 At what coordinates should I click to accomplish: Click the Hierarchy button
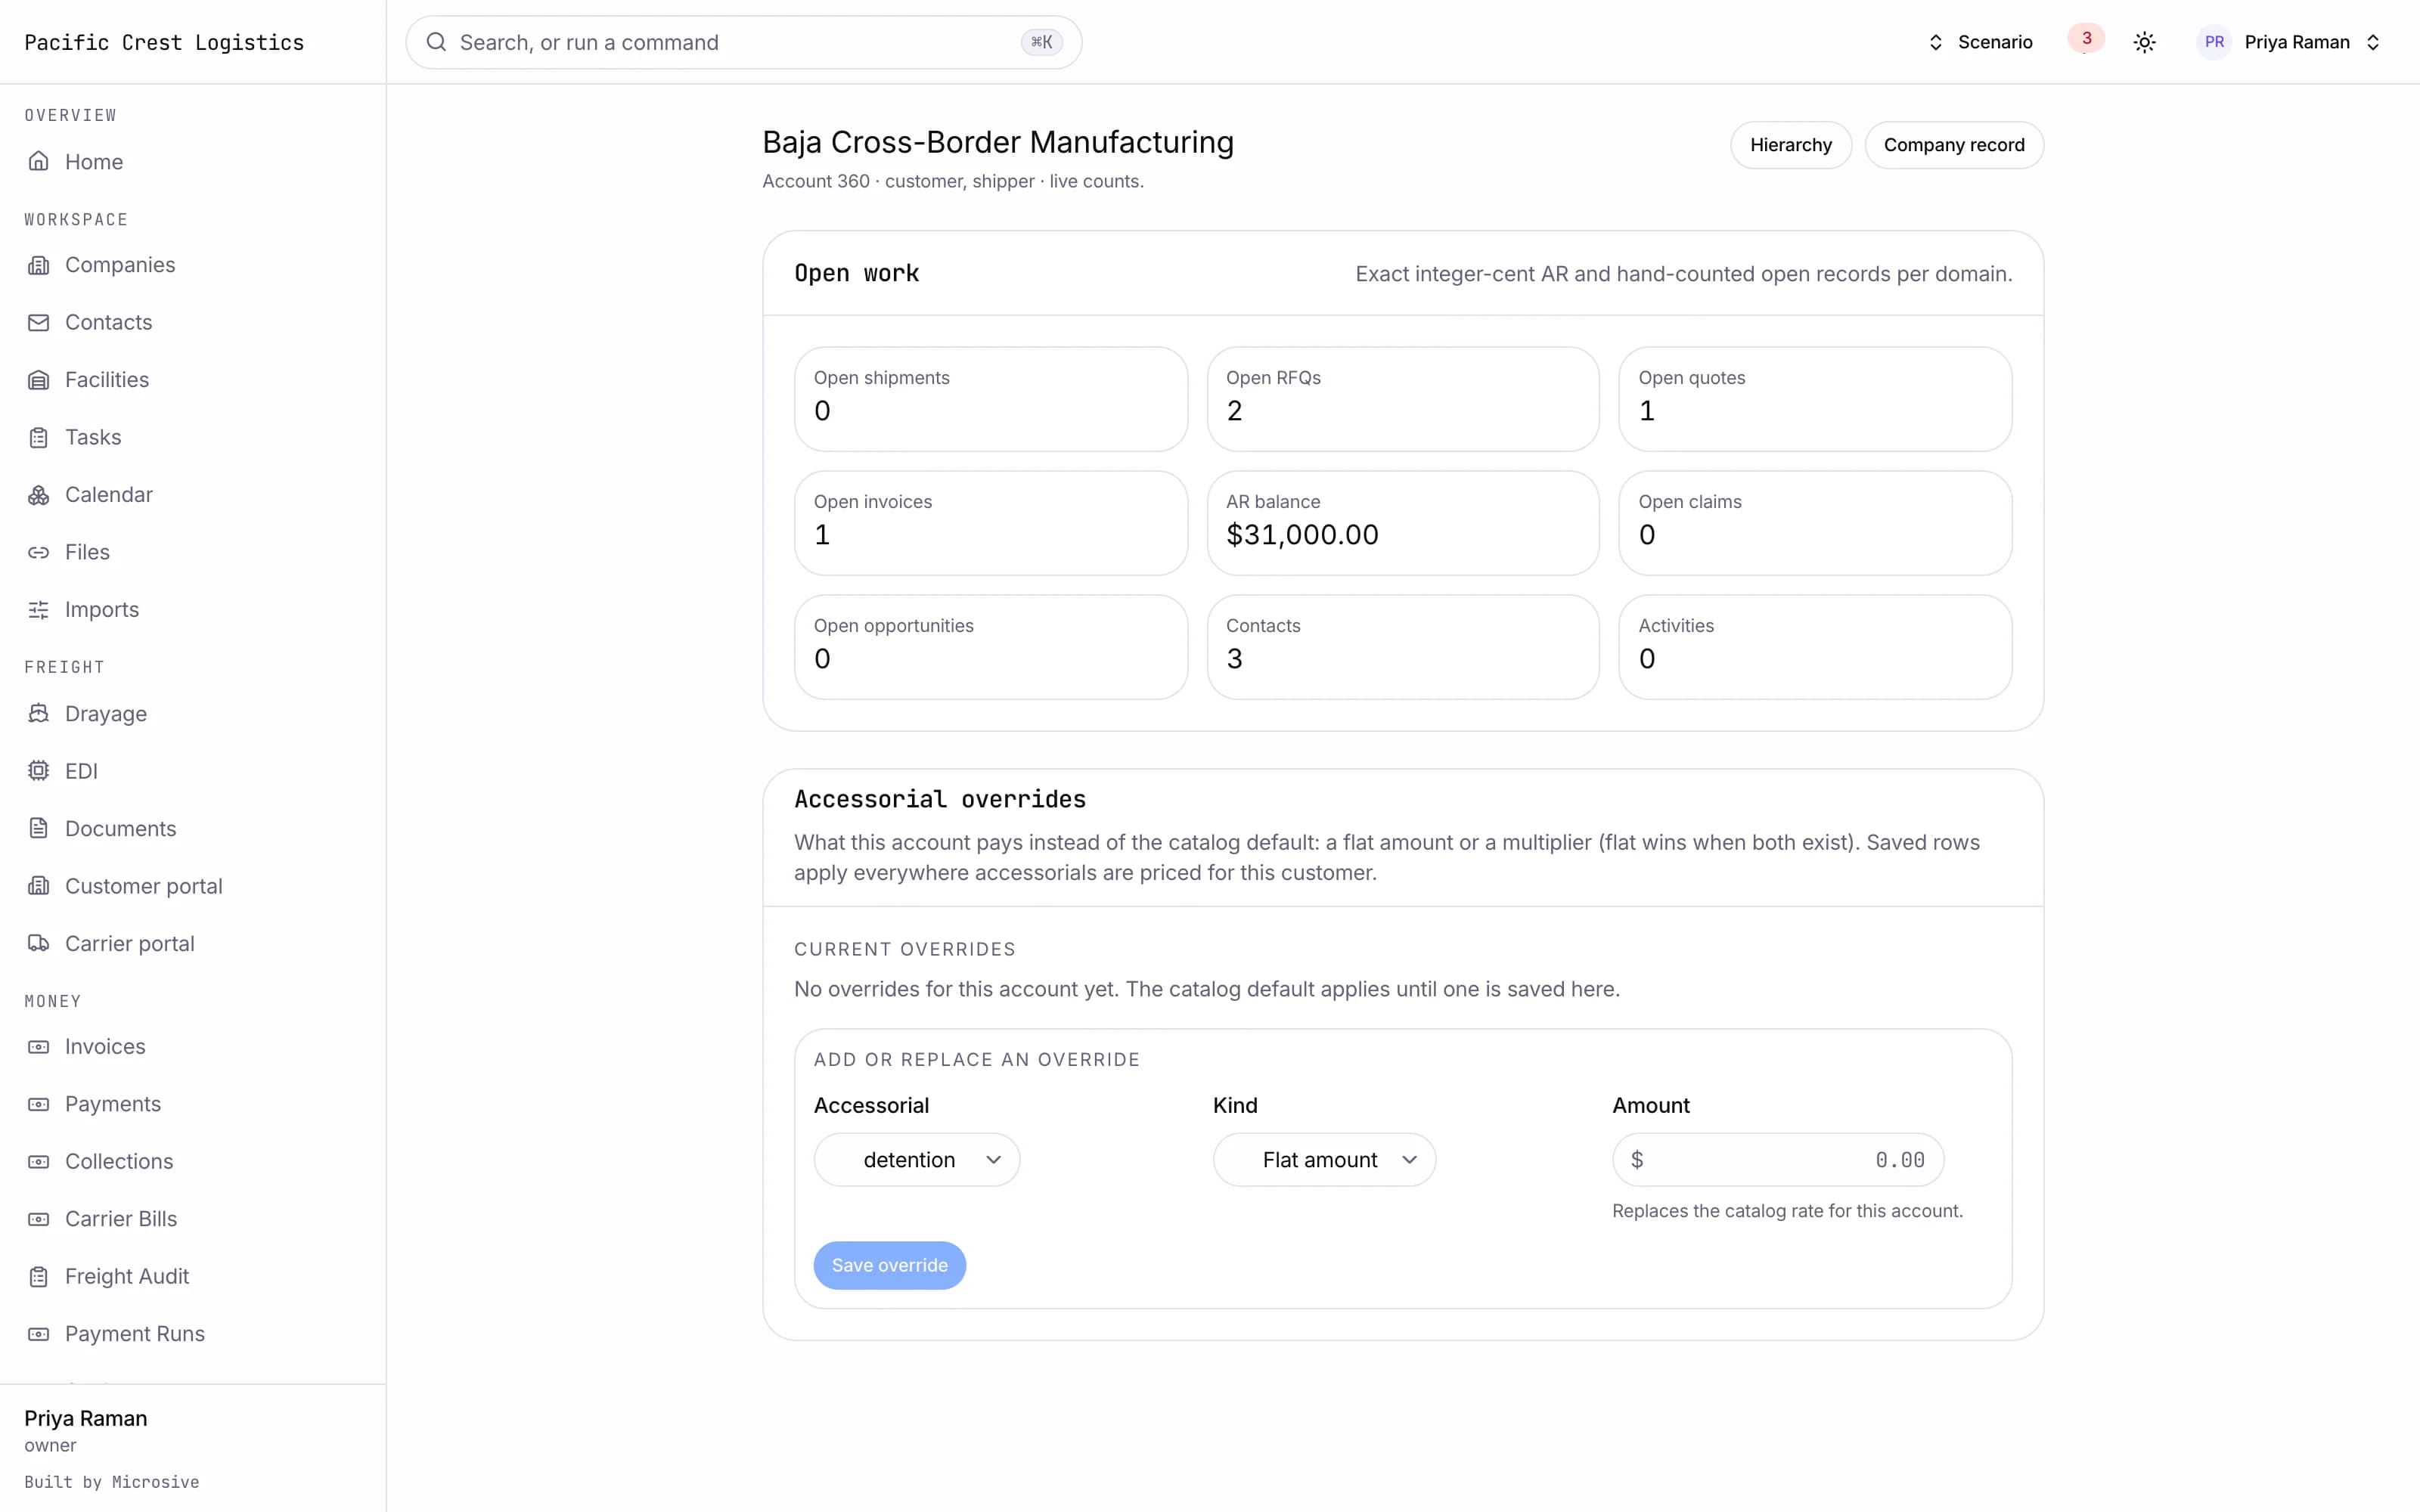click(1791, 145)
